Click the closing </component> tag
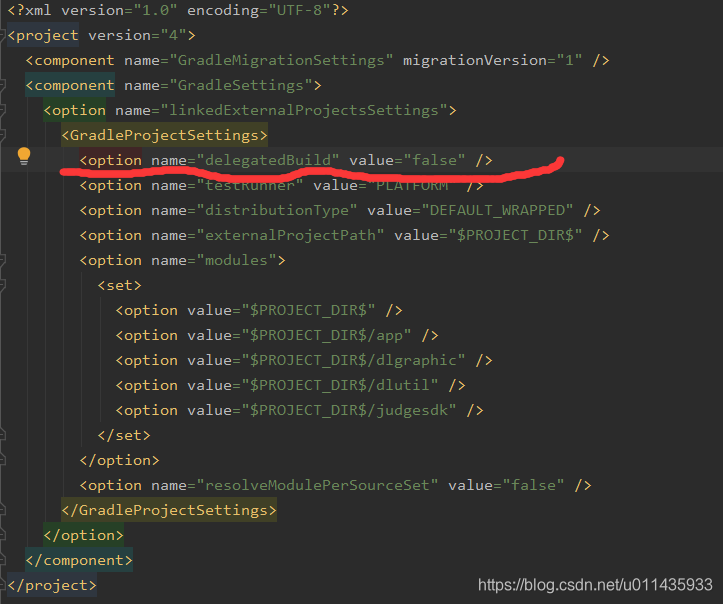The height and width of the screenshot is (604, 723). pyautogui.click(x=79, y=560)
